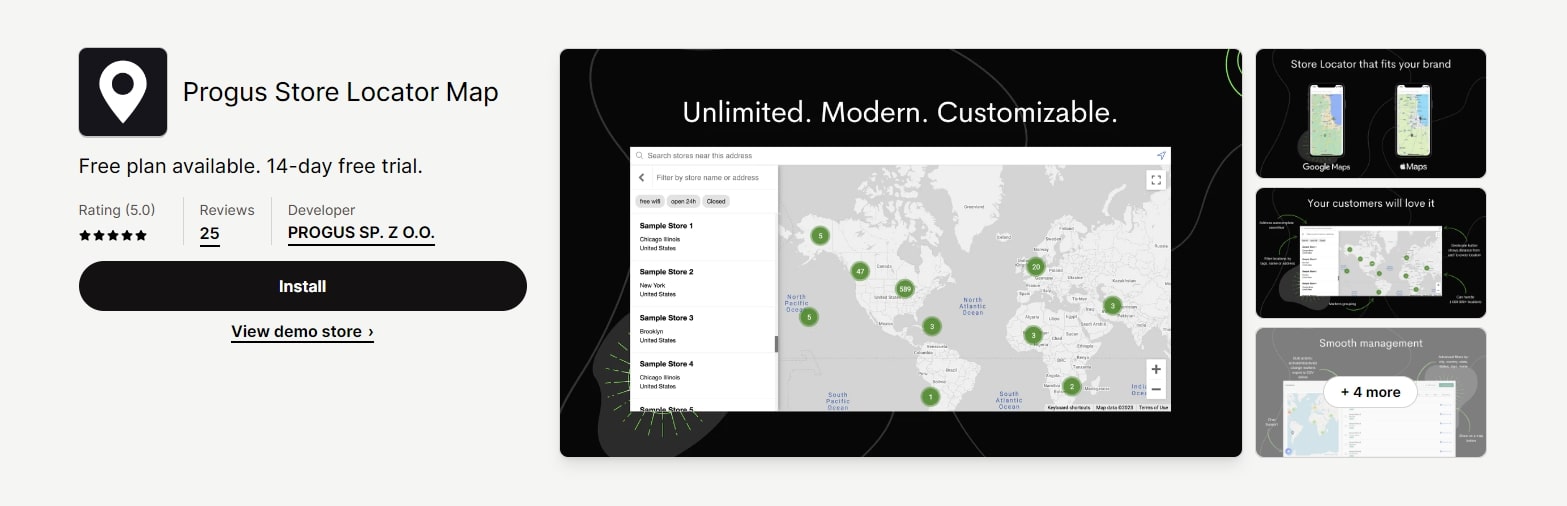Screen dimensions: 1567x506
Task: Click the map fullscreen icon
Action: click(x=1156, y=180)
